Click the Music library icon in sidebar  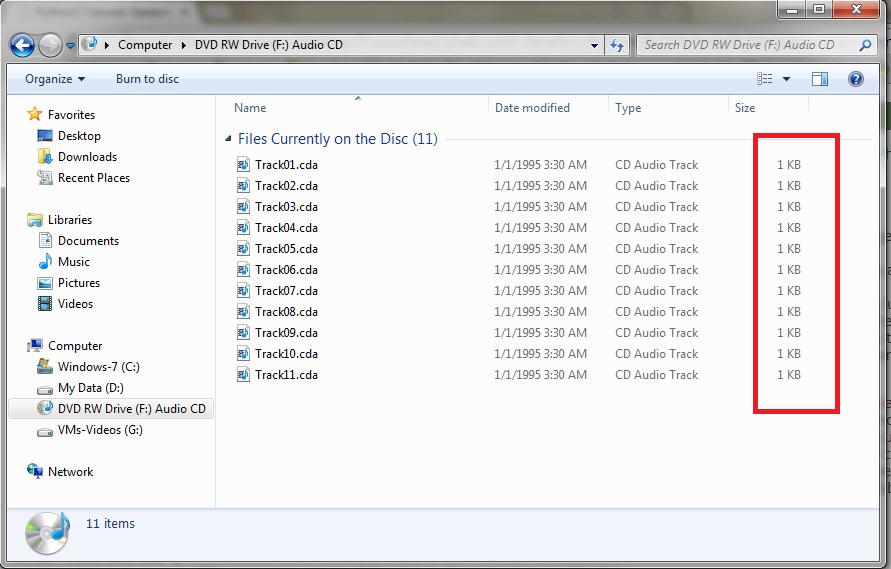45,262
